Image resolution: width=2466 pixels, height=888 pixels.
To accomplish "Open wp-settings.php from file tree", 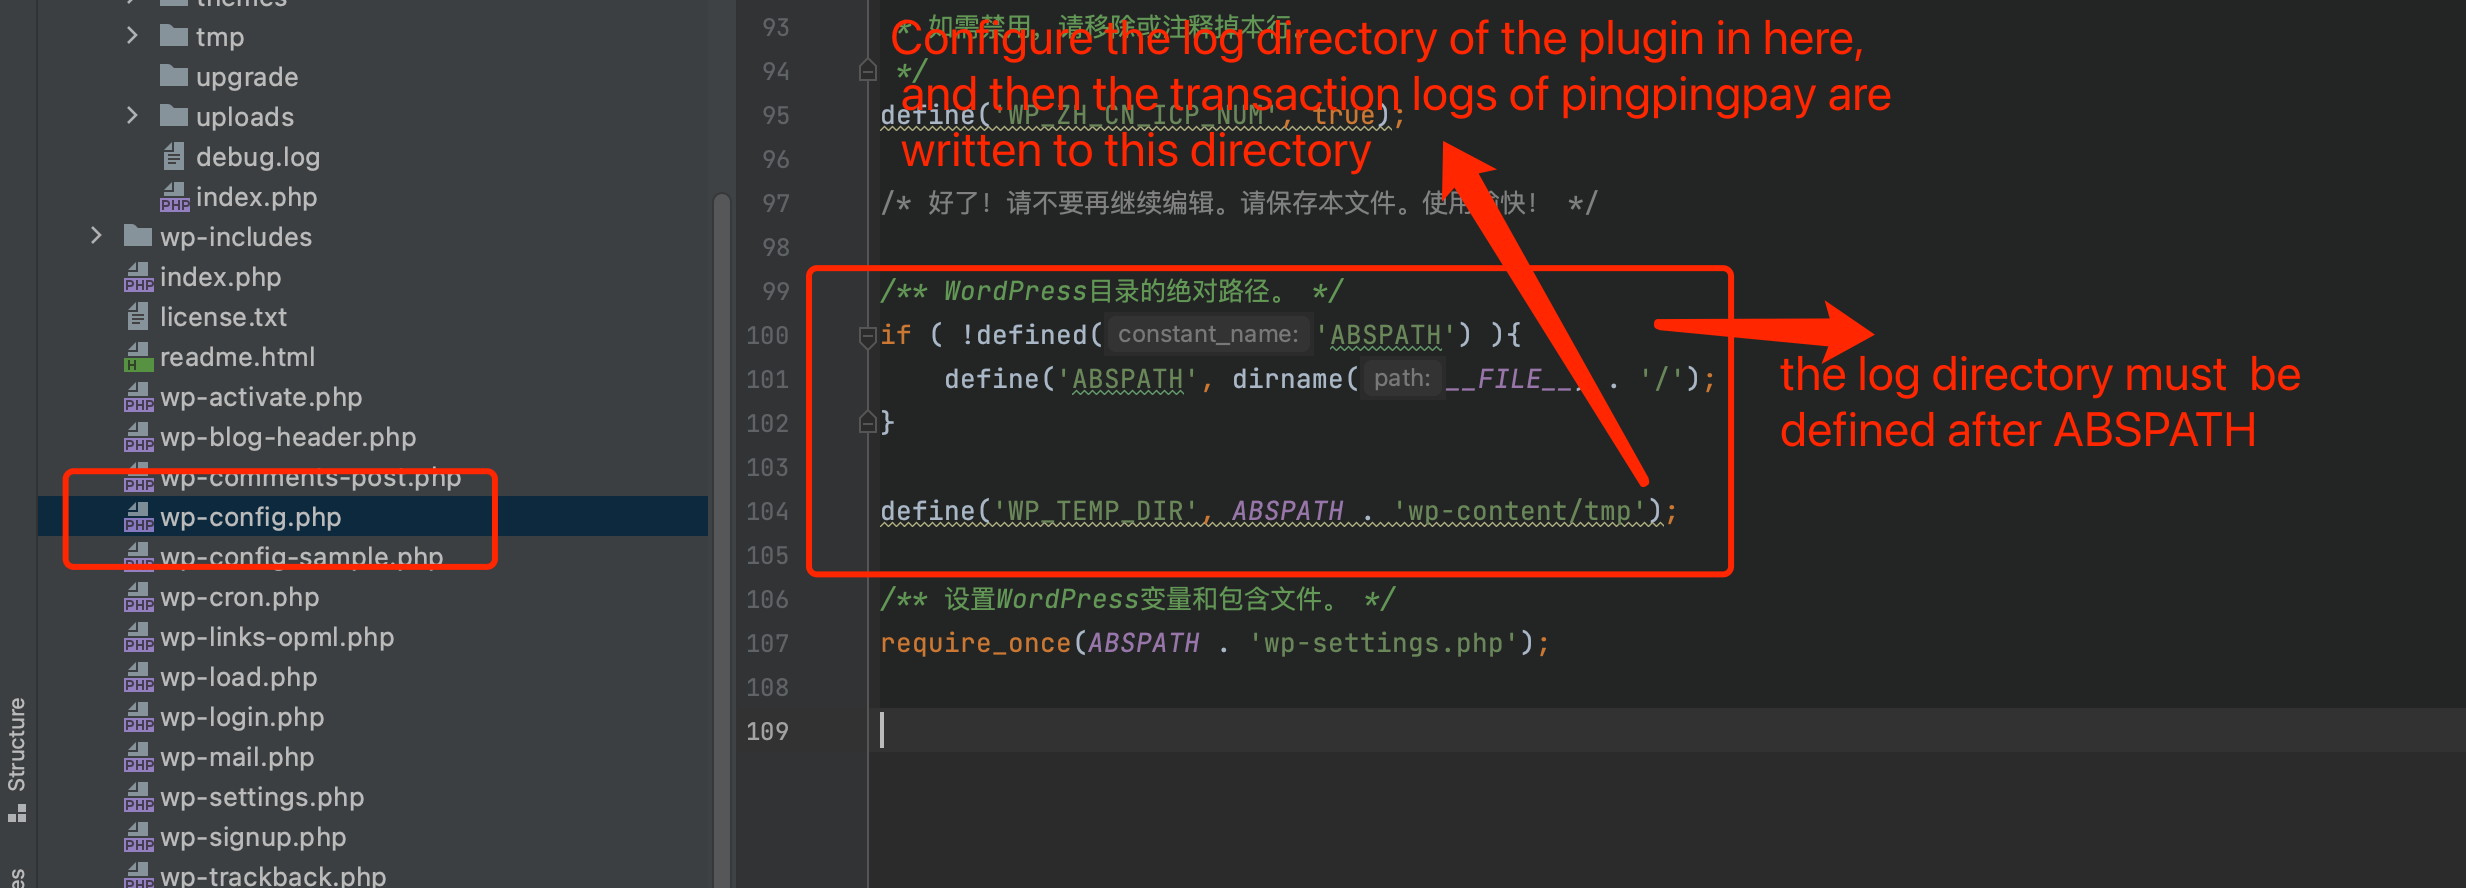I will pos(262,797).
